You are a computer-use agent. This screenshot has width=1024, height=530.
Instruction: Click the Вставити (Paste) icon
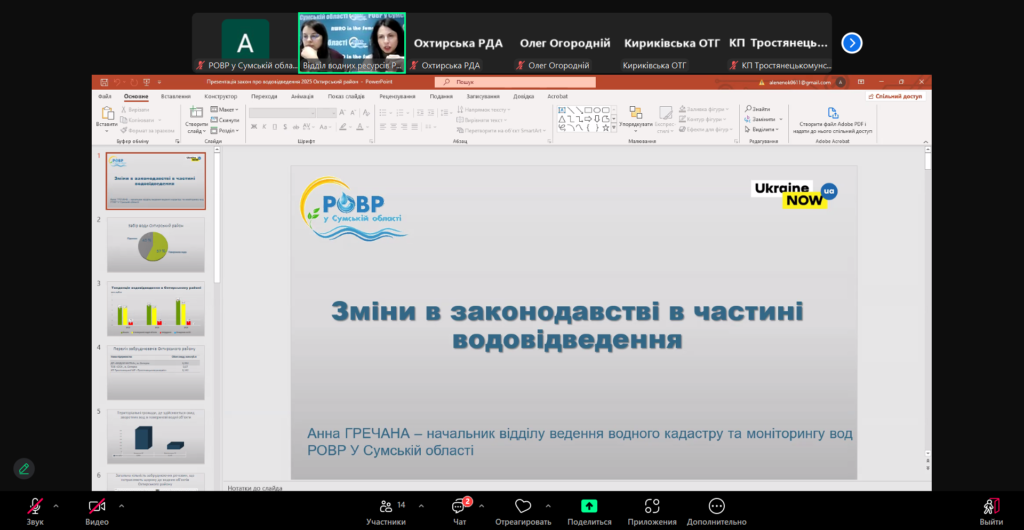(x=107, y=113)
